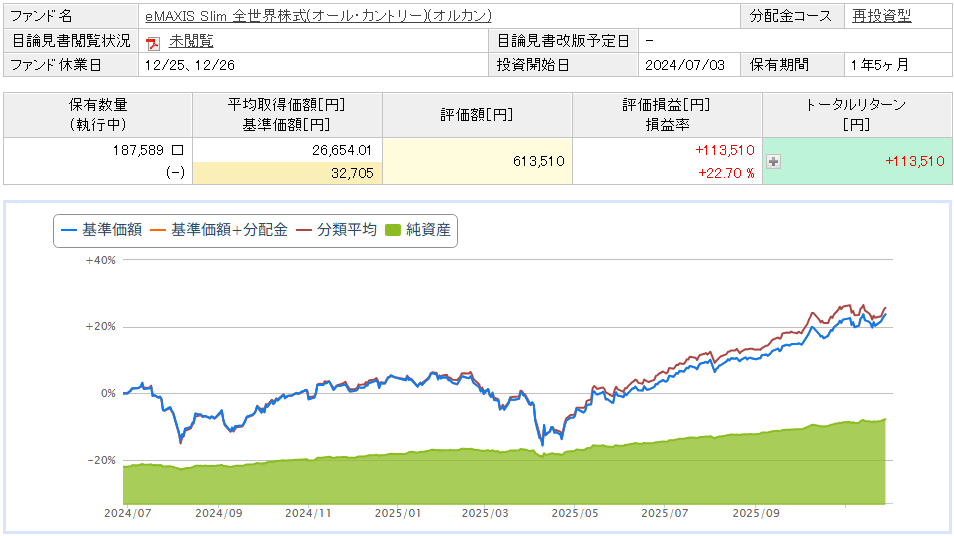Toggle the 基準価額+分配金 legend series
Screen dimensions: 954x536
[x=218, y=229]
